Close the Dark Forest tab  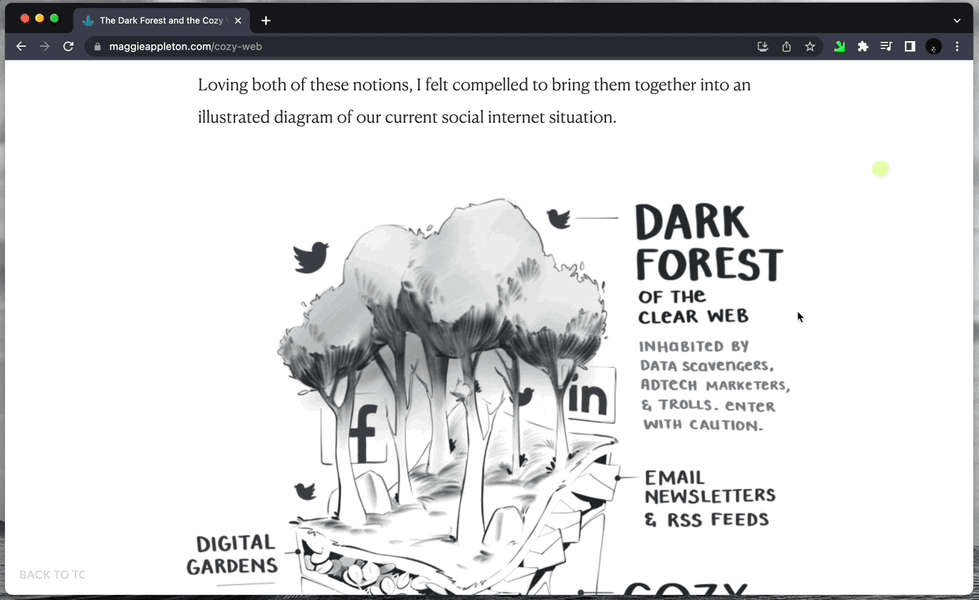pyautogui.click(x=238, y=21)
